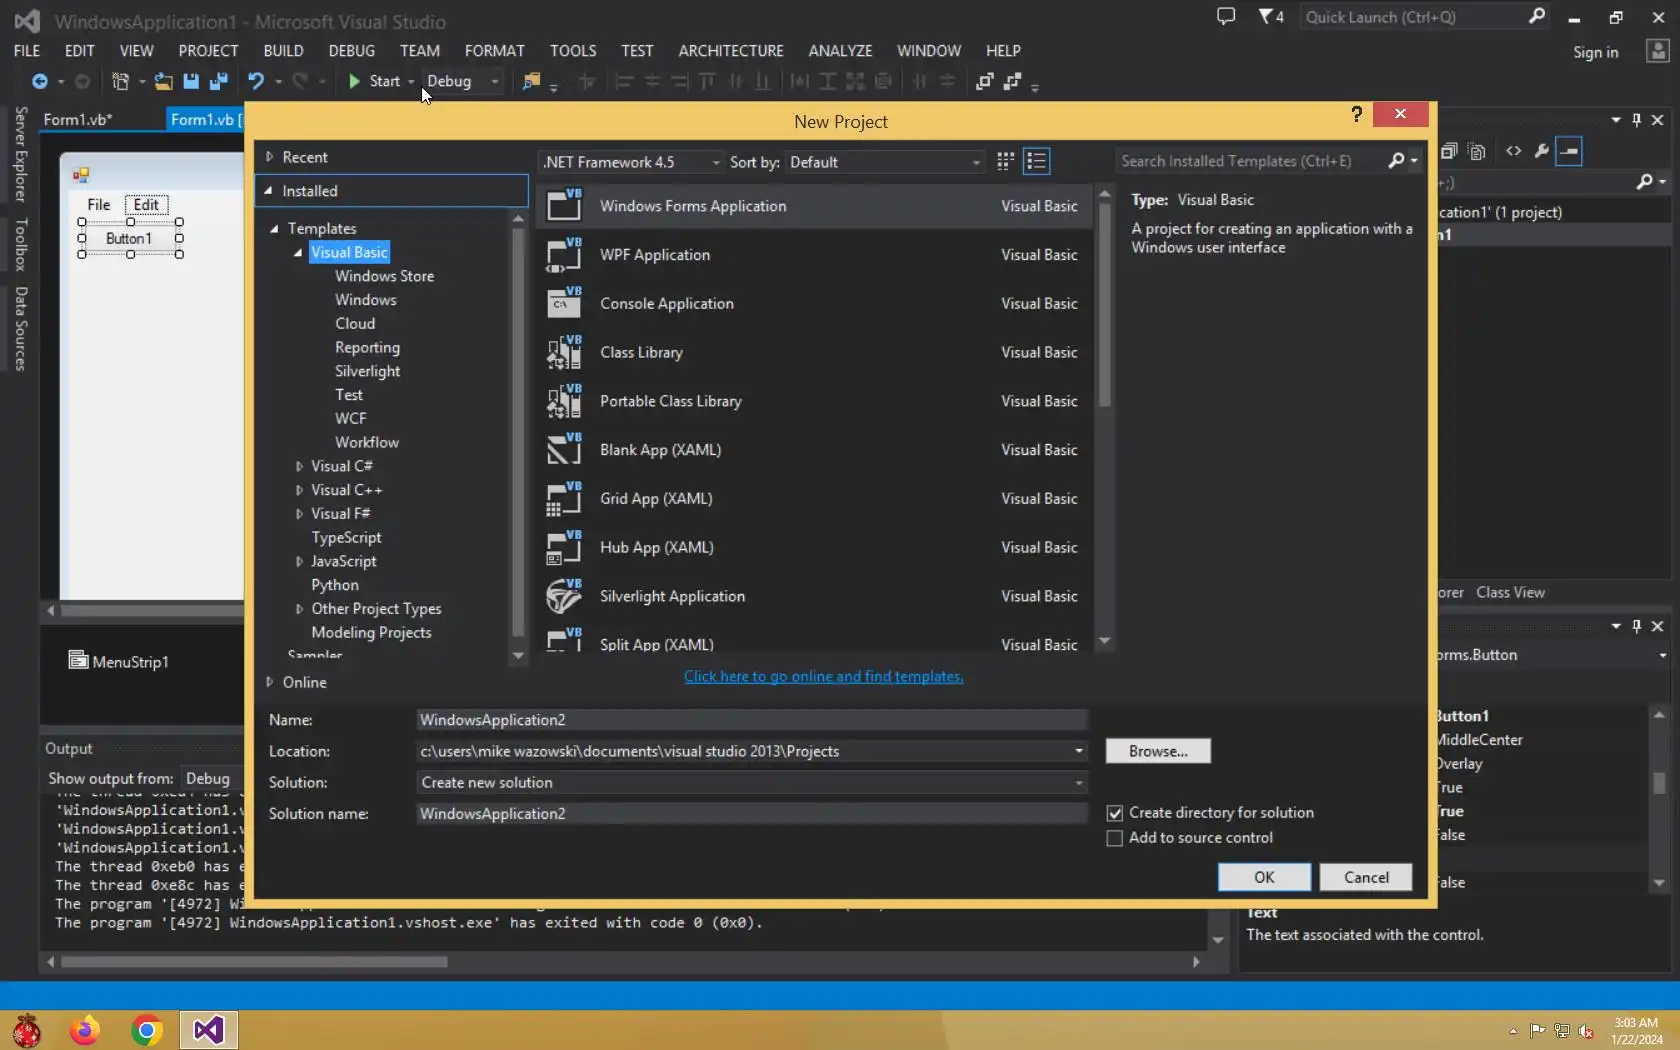Select the Windows Forms Application template icon
Image resolution: width=1680 pixels, height=1050 pixels.
[x=564, y=205]
